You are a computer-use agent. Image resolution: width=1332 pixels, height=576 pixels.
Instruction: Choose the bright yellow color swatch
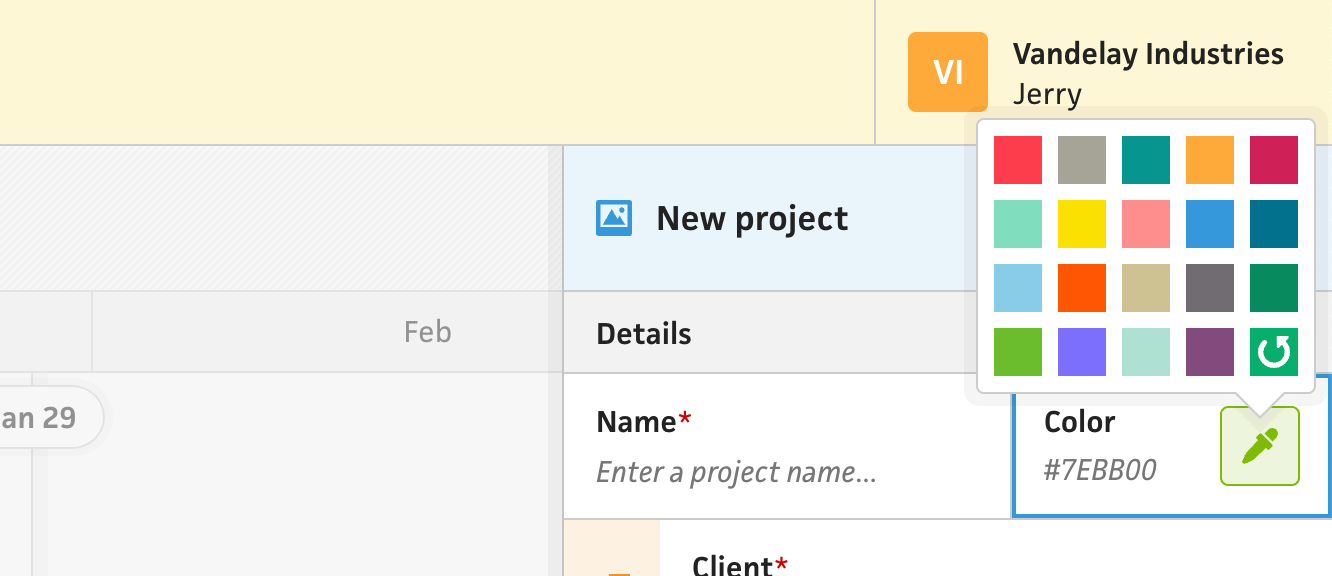(x=1082, y=224)
